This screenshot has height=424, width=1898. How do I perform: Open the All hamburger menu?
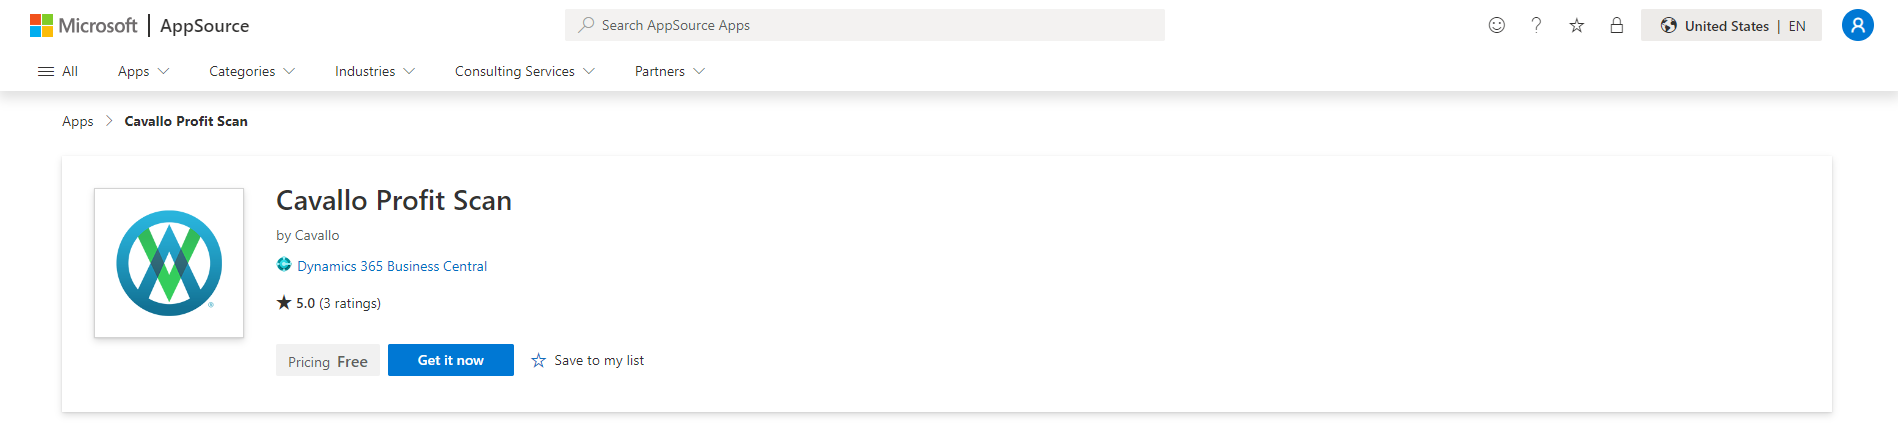[58, 71]
